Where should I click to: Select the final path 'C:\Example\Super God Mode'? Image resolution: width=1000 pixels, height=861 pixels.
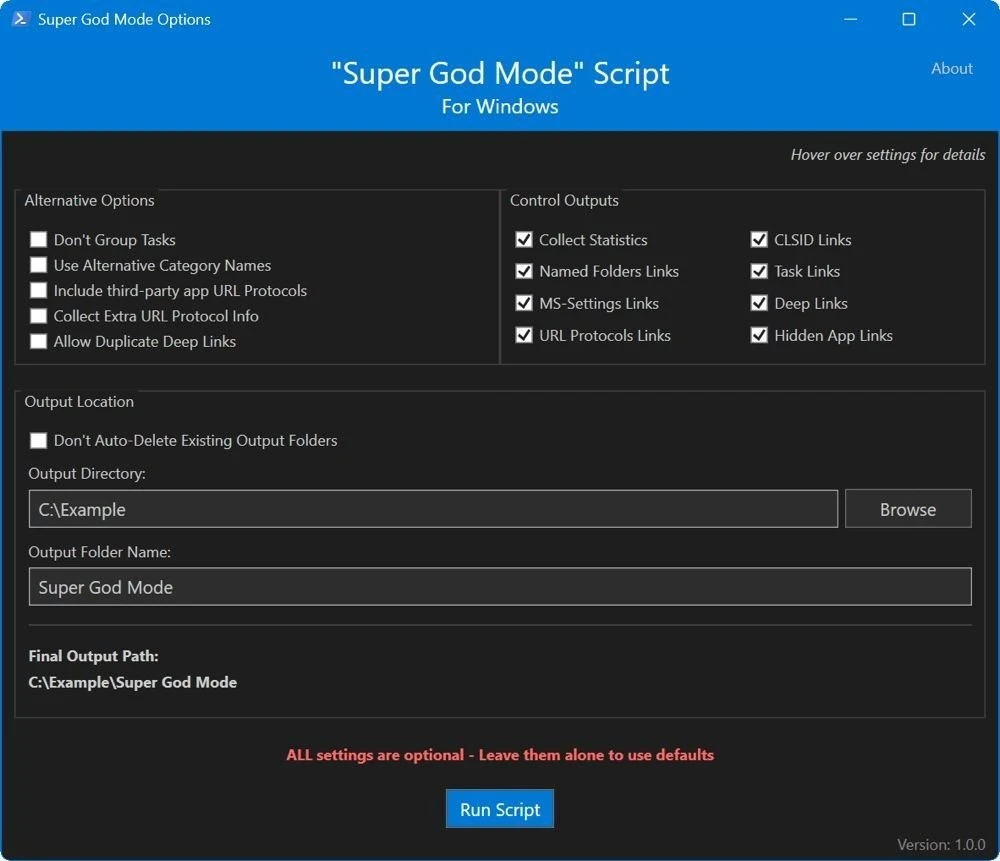tap(133, 682)
